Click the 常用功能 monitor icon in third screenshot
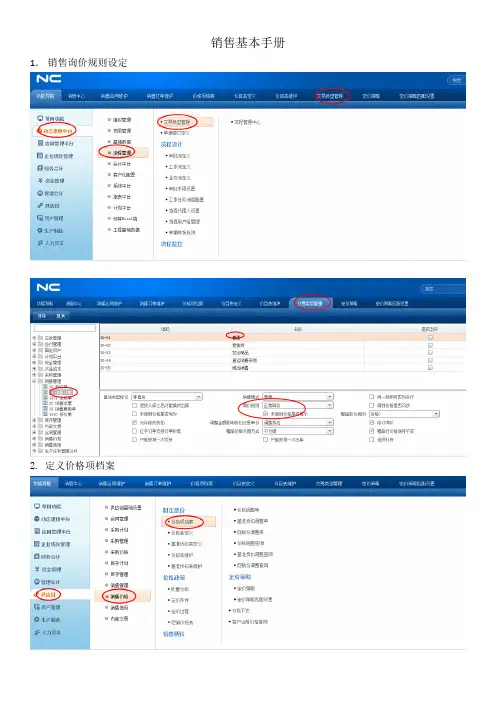 pos(37,506)
